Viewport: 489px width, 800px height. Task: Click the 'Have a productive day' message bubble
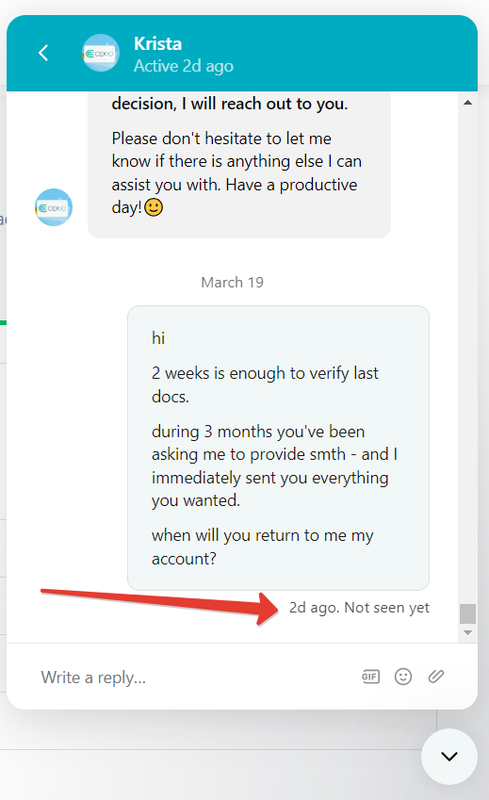click(239, 165)
